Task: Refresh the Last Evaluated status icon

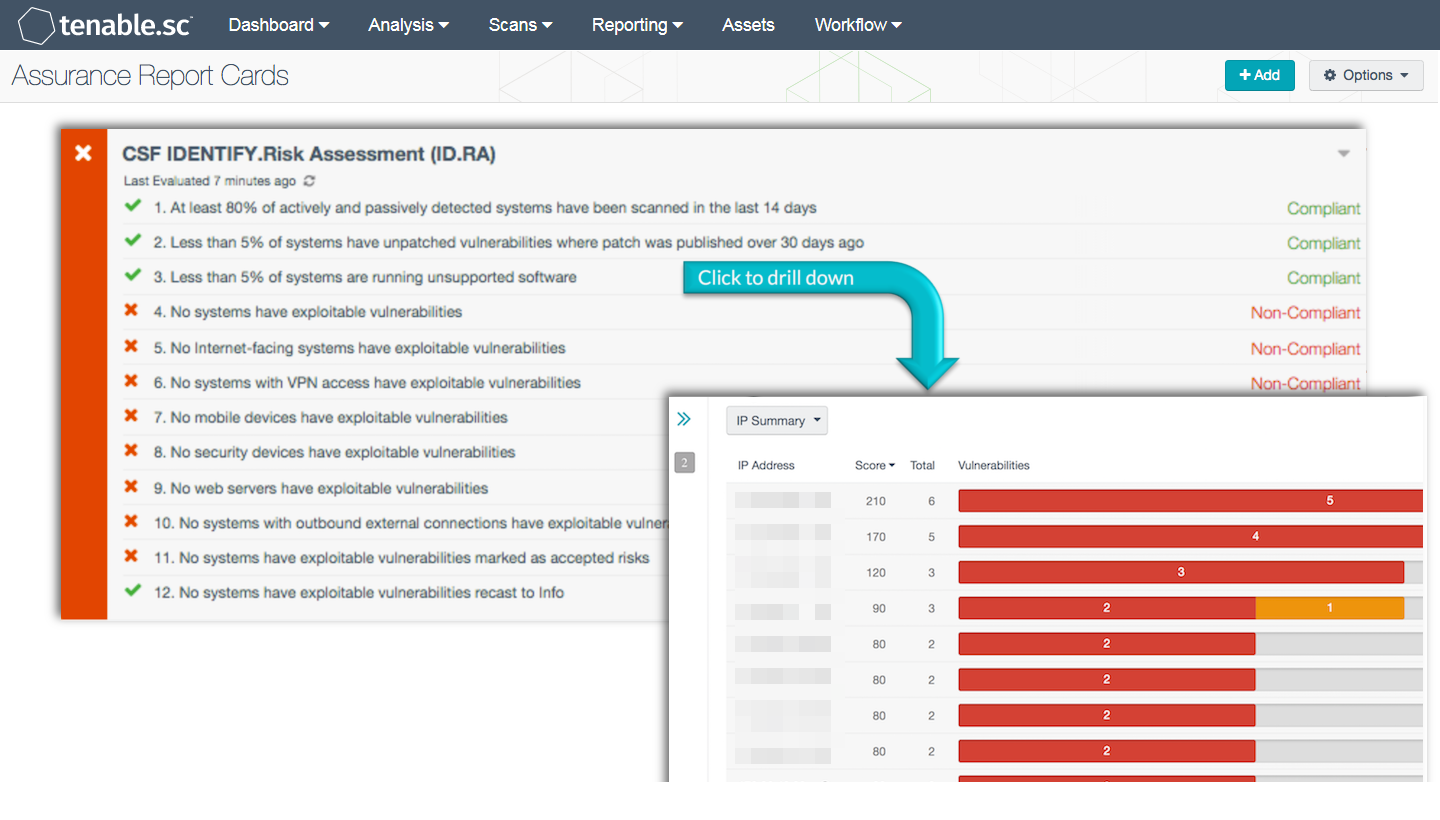Action: coord(309,181)
